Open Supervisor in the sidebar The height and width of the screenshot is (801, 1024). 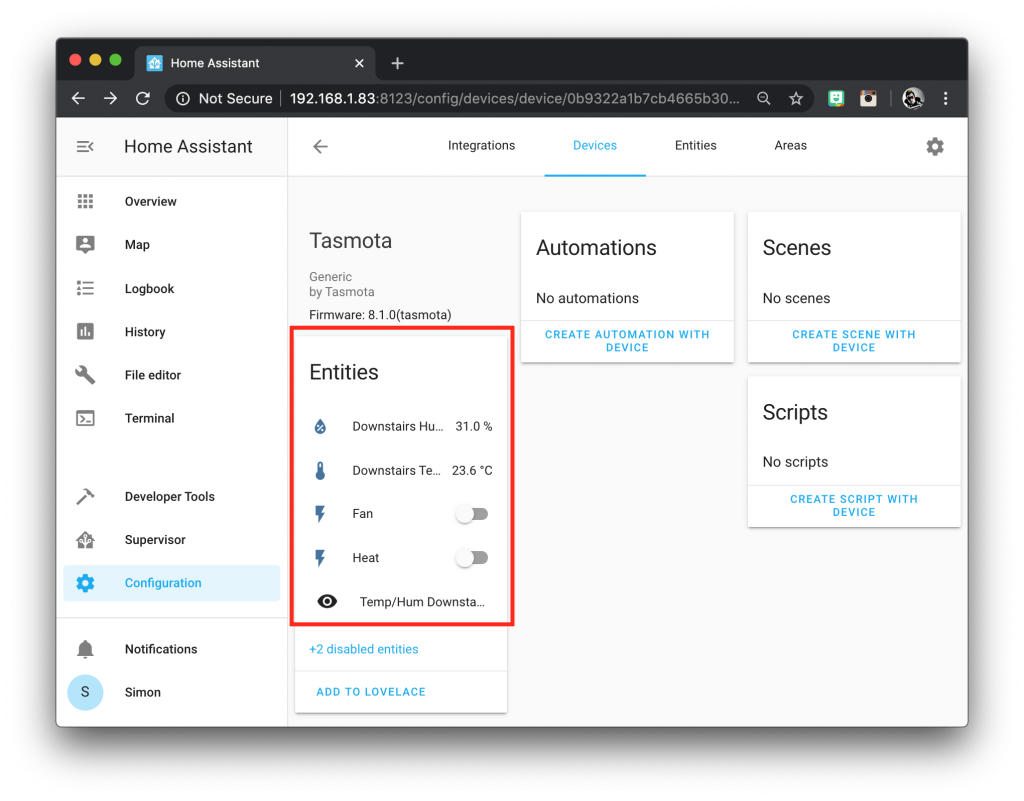[x=172, y=540]
